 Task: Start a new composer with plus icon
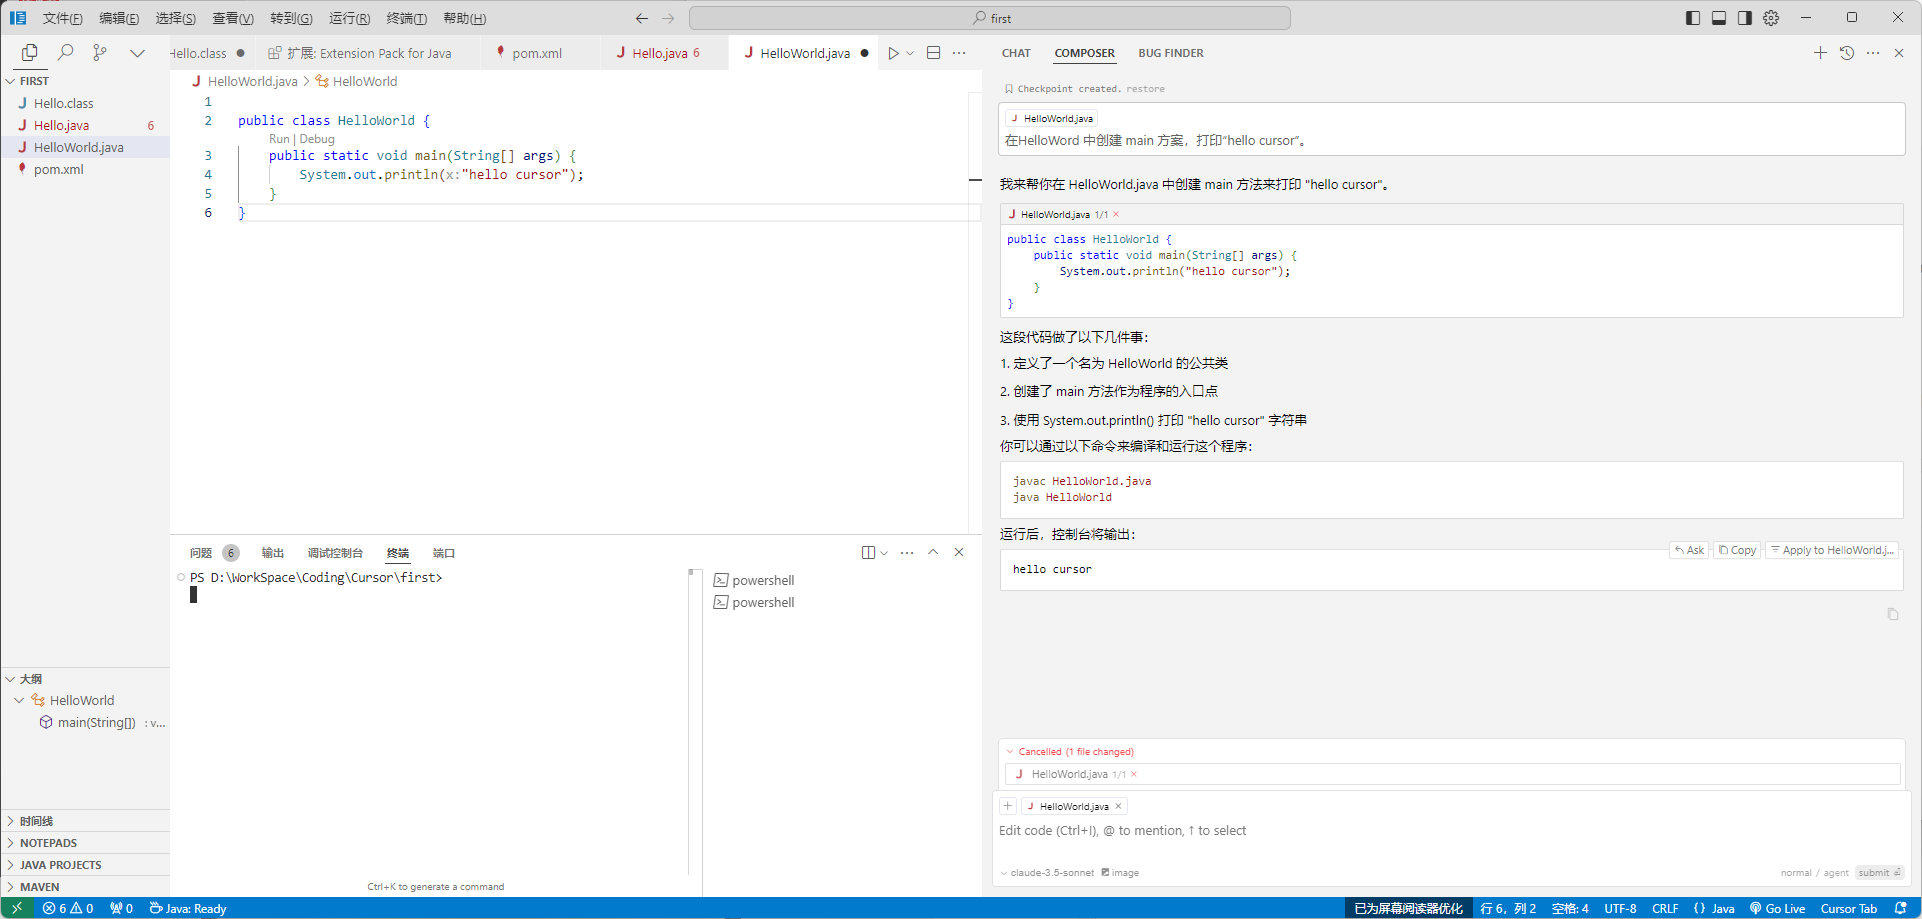(x=1820, y=53)
